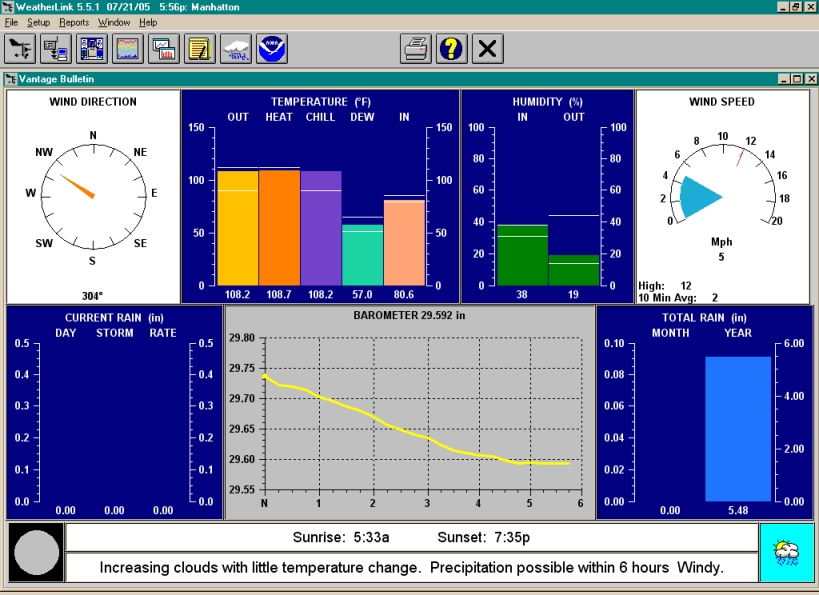
Task: Click the weather forecast cloud toolbar icon
Action: (235, 48)
